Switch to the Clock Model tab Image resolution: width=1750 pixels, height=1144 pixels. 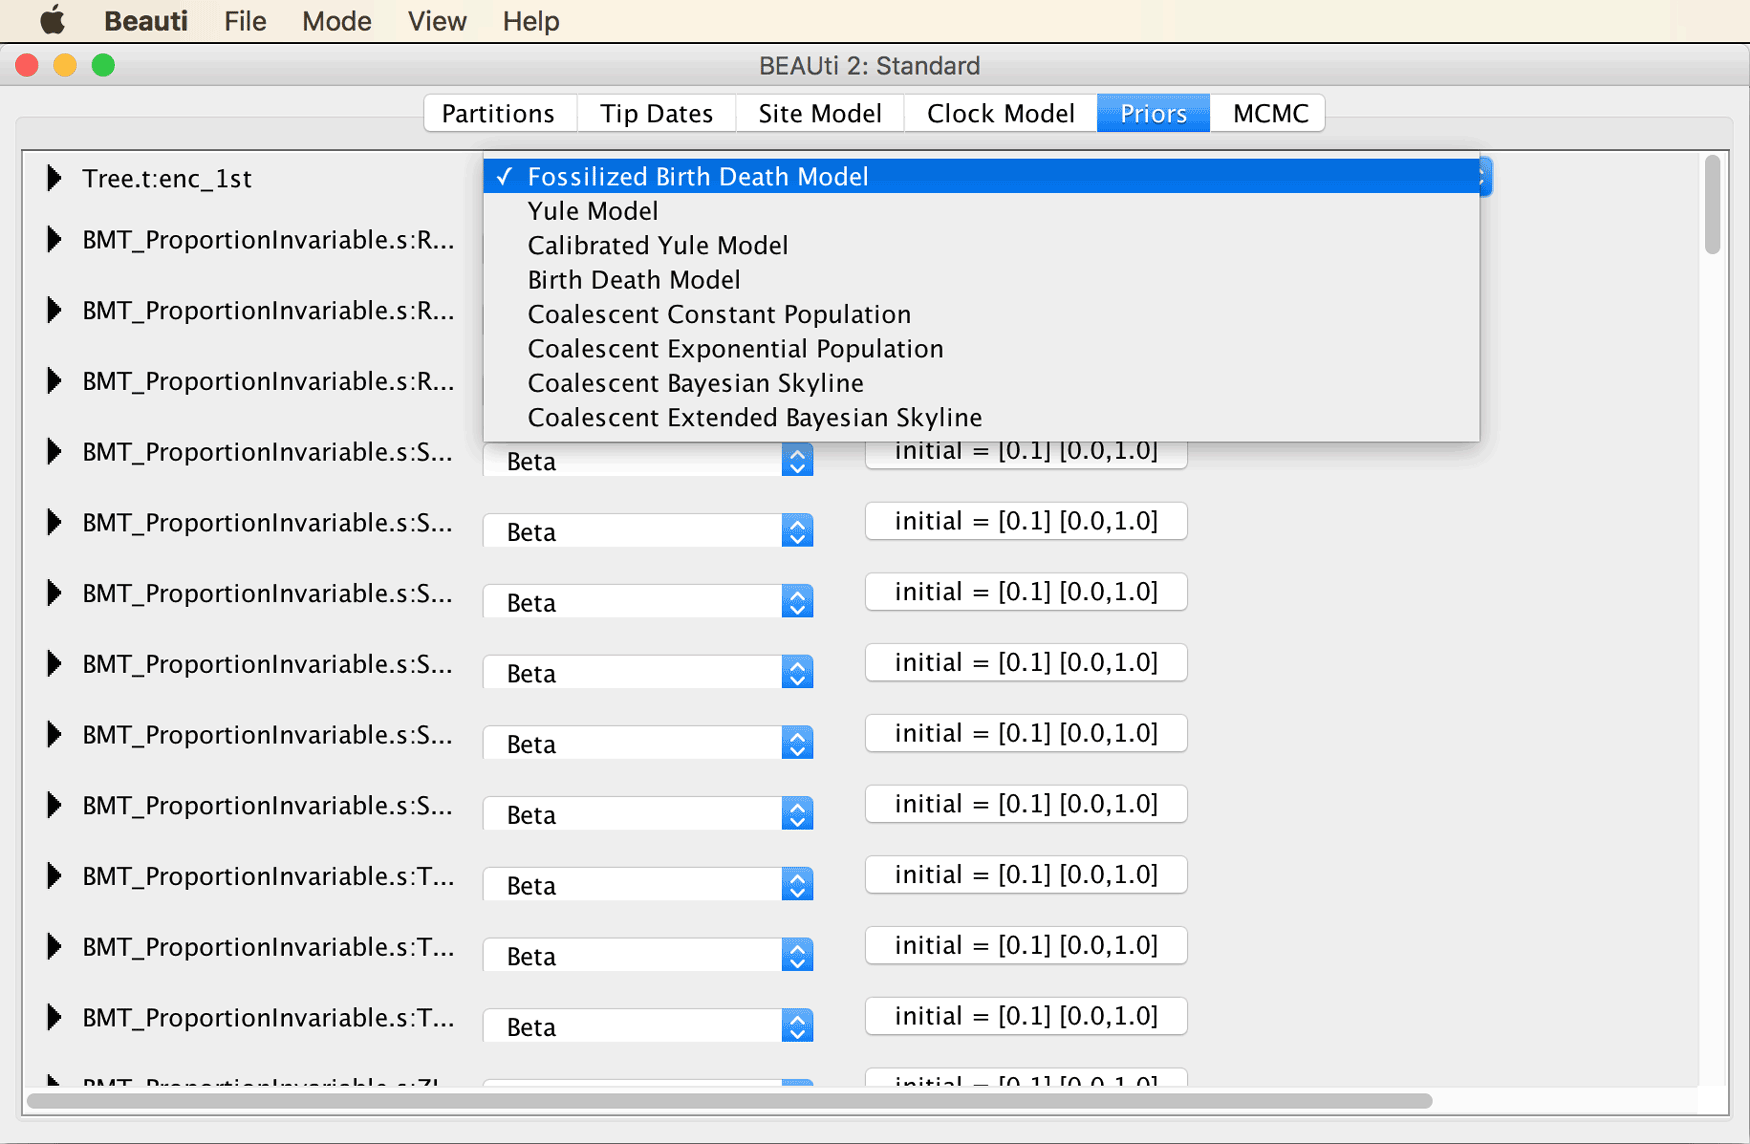pyautogui.click(x=1000, y=113)
